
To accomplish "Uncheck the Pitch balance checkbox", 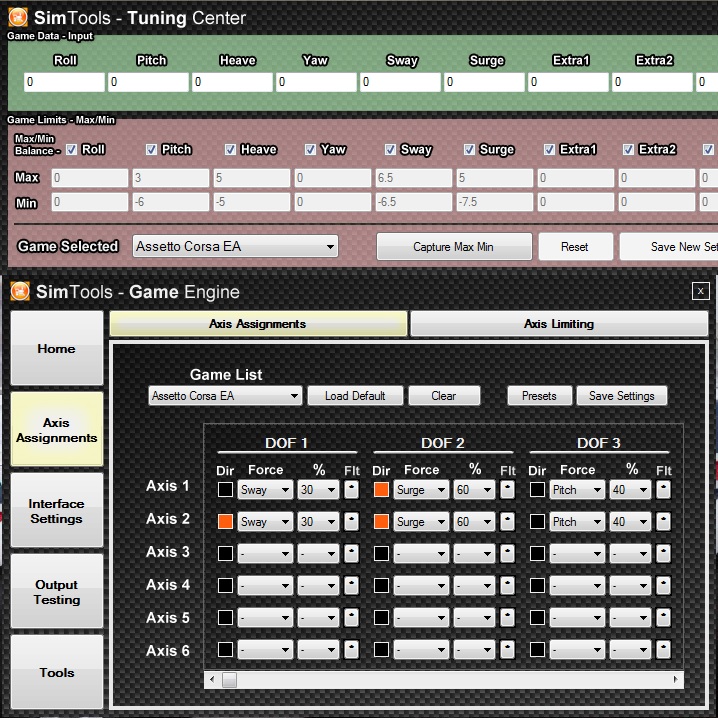I will click(x=151, y=150).
